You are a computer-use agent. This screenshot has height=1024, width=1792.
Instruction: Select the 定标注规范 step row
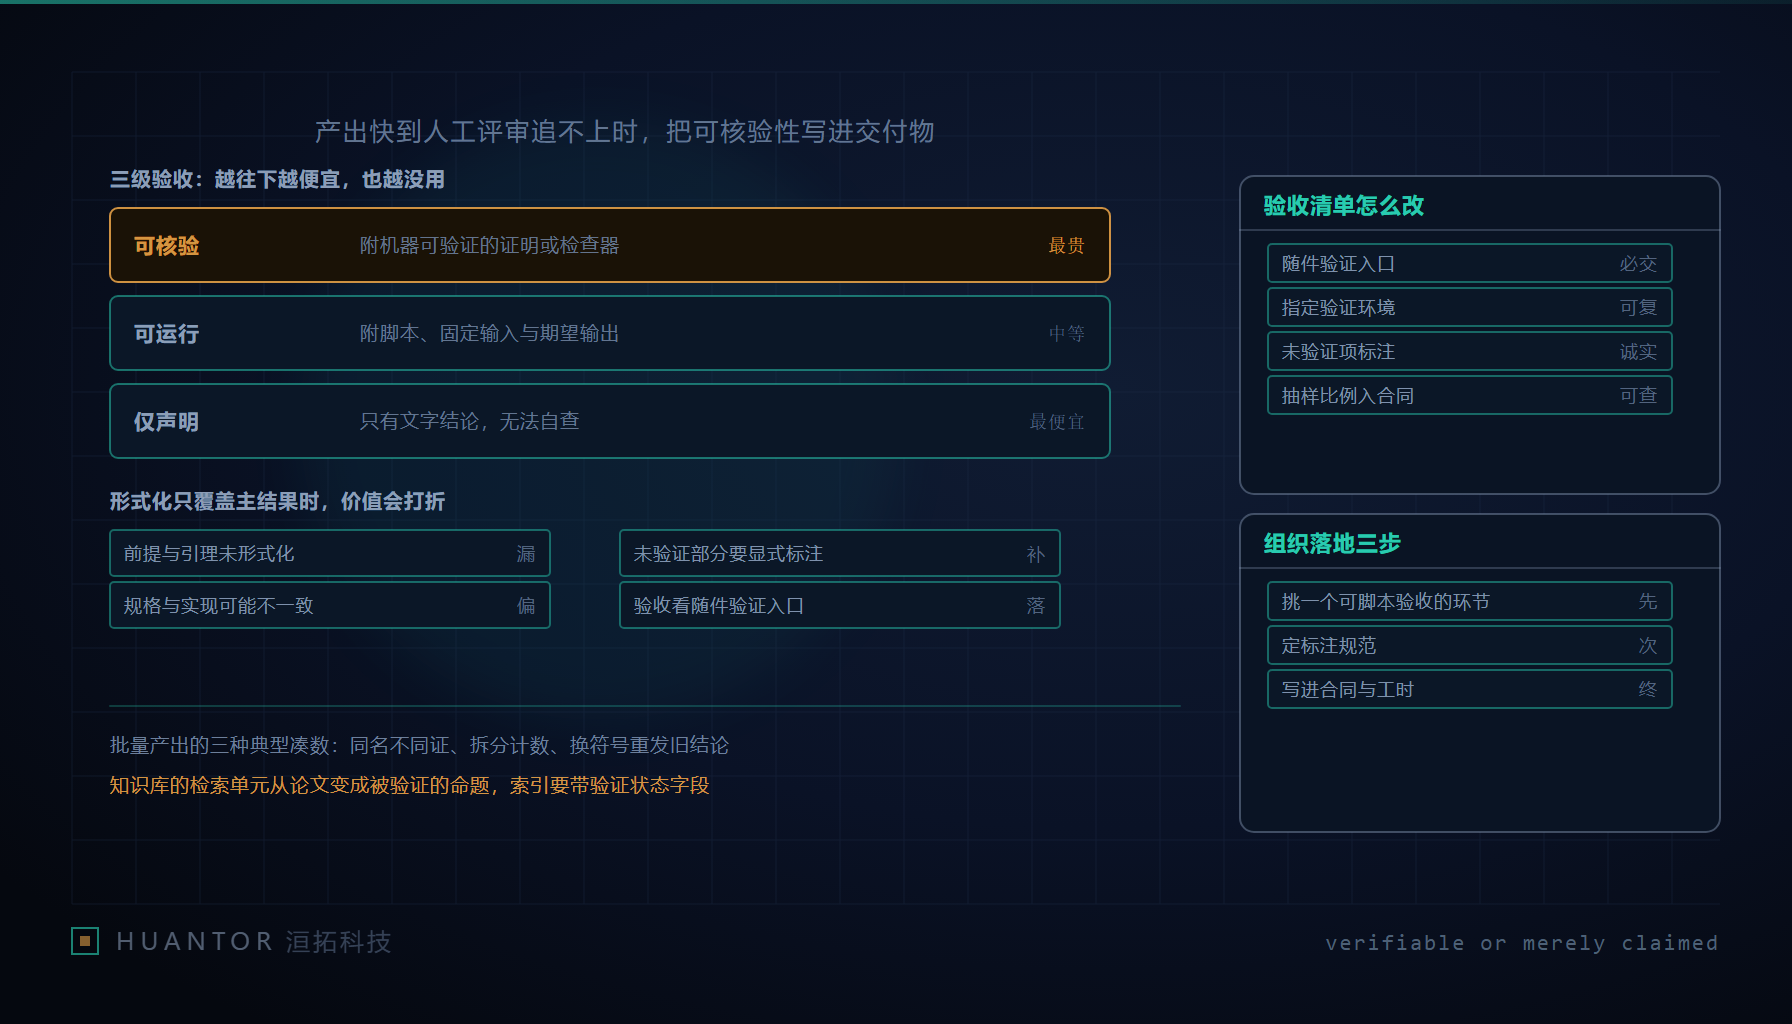(x=1470, y=645)
